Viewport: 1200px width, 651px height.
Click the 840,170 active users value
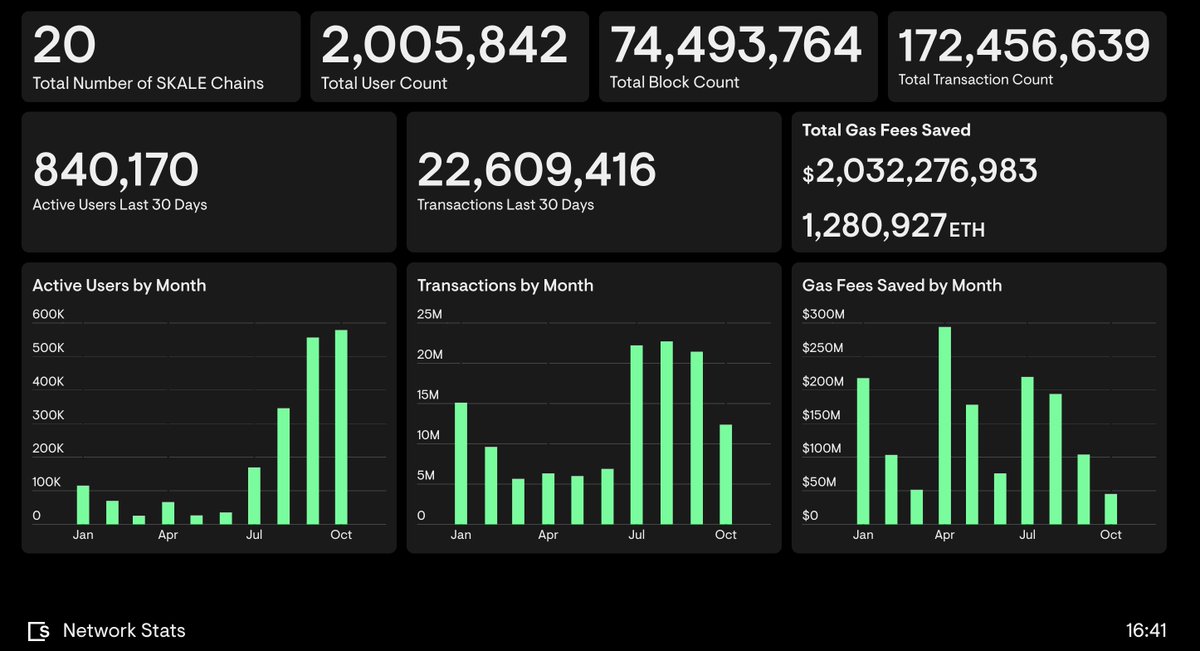click(116, 170)
